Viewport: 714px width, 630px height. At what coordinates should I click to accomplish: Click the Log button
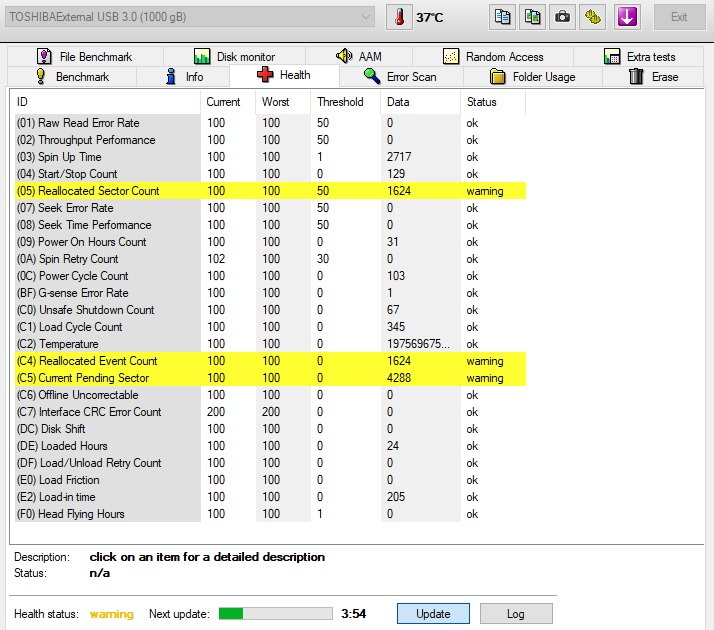click(x=516, y=614)
